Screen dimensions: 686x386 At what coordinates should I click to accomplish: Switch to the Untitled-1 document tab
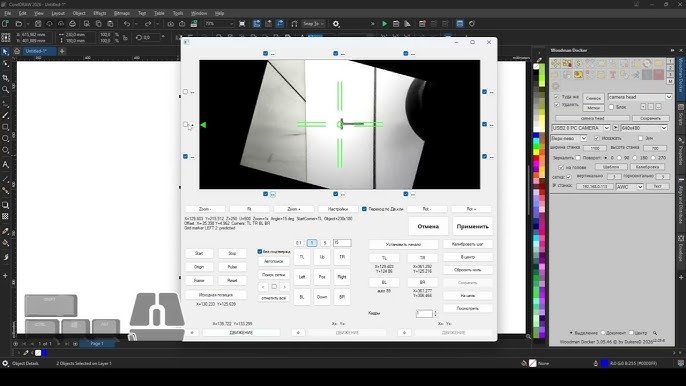(x=39, y=51)
